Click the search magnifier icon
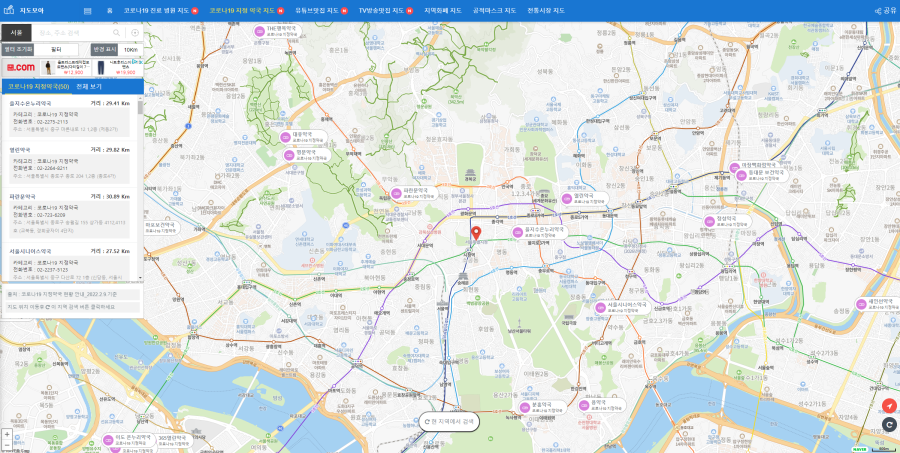Image resolution: width=900 pixels, height=453 pixels. click(117, 33)
